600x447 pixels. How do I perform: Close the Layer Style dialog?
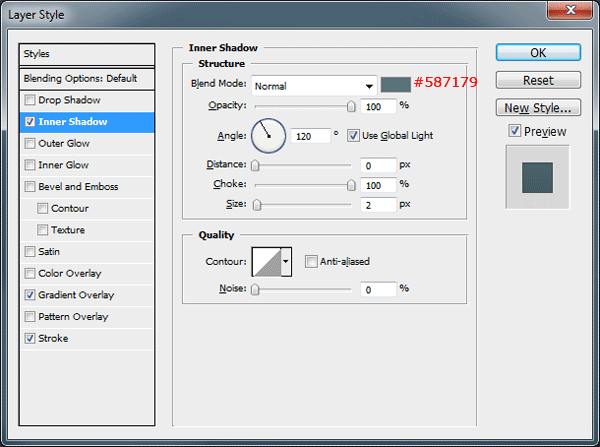(x=570, y=10)
